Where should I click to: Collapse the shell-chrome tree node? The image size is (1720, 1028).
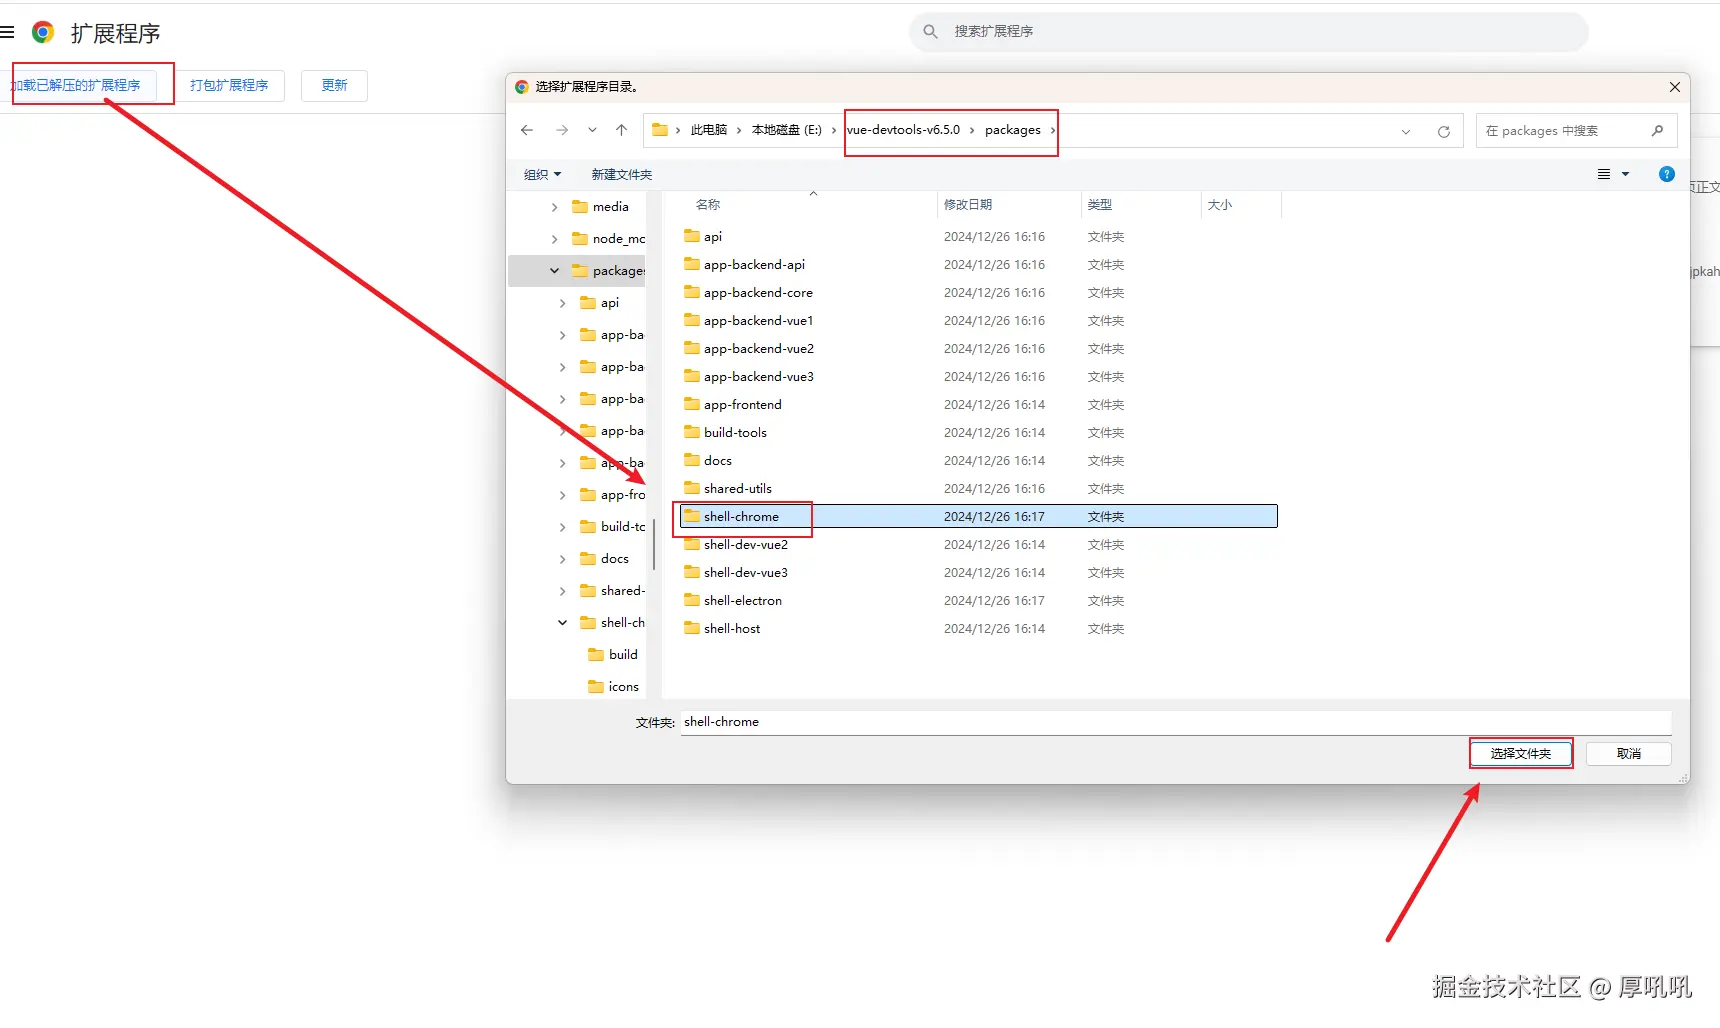coord(563,623)
